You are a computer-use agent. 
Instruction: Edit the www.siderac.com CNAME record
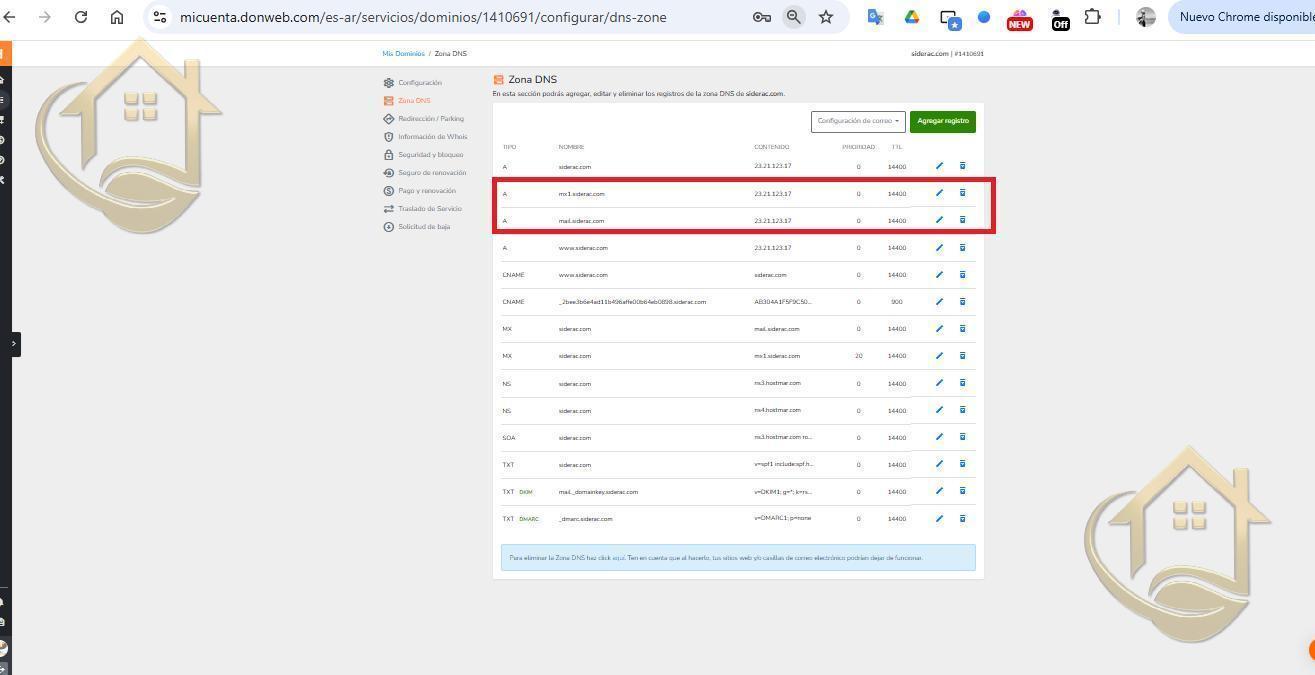click(939, 274)
